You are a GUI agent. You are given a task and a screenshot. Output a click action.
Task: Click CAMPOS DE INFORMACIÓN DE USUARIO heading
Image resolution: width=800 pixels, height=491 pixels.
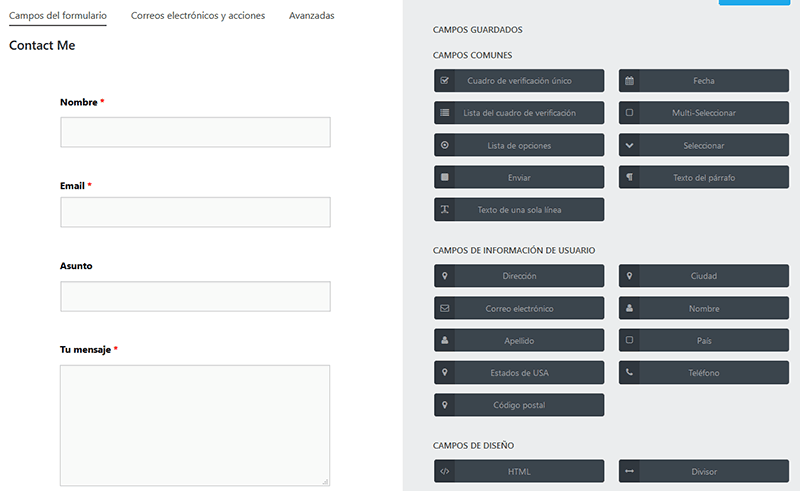click(x=514, y=250)
